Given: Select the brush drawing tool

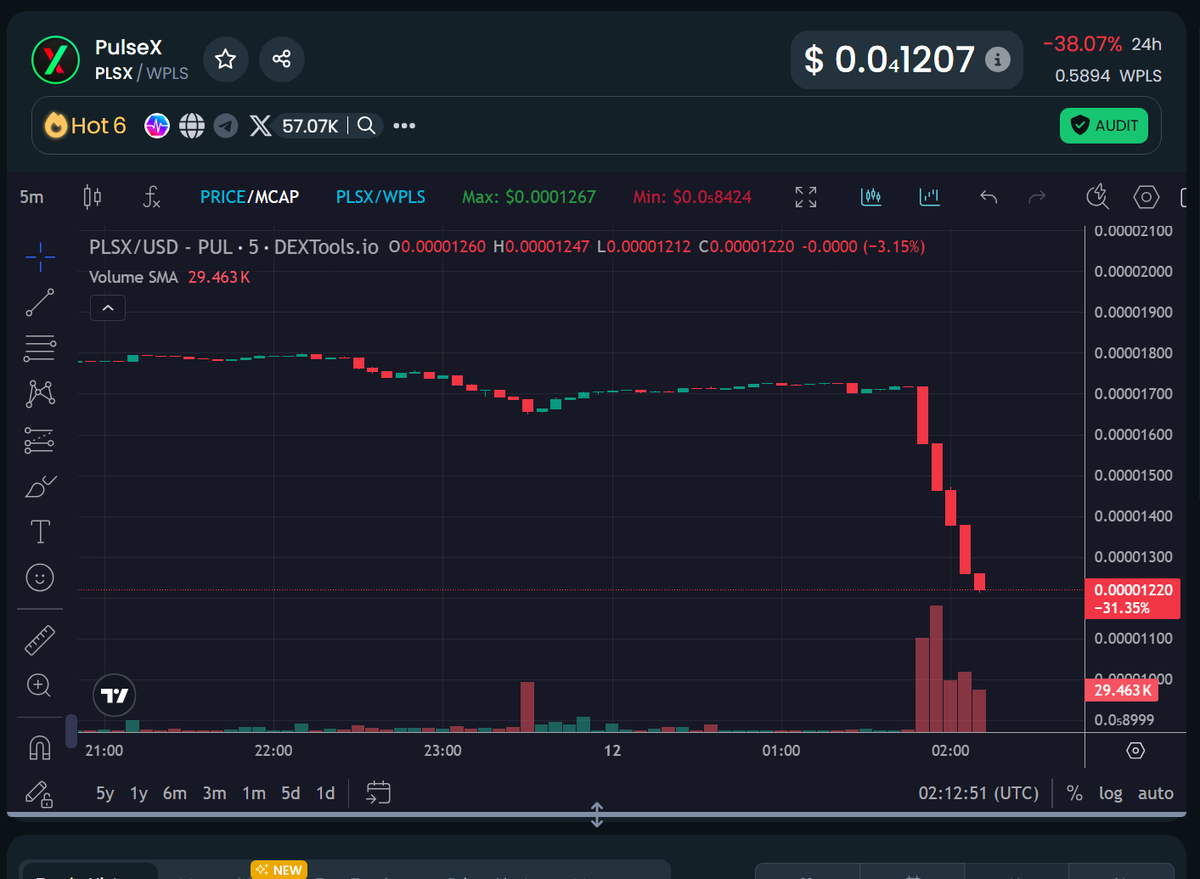Looking at the screenshot, I should tap(40, 486).
